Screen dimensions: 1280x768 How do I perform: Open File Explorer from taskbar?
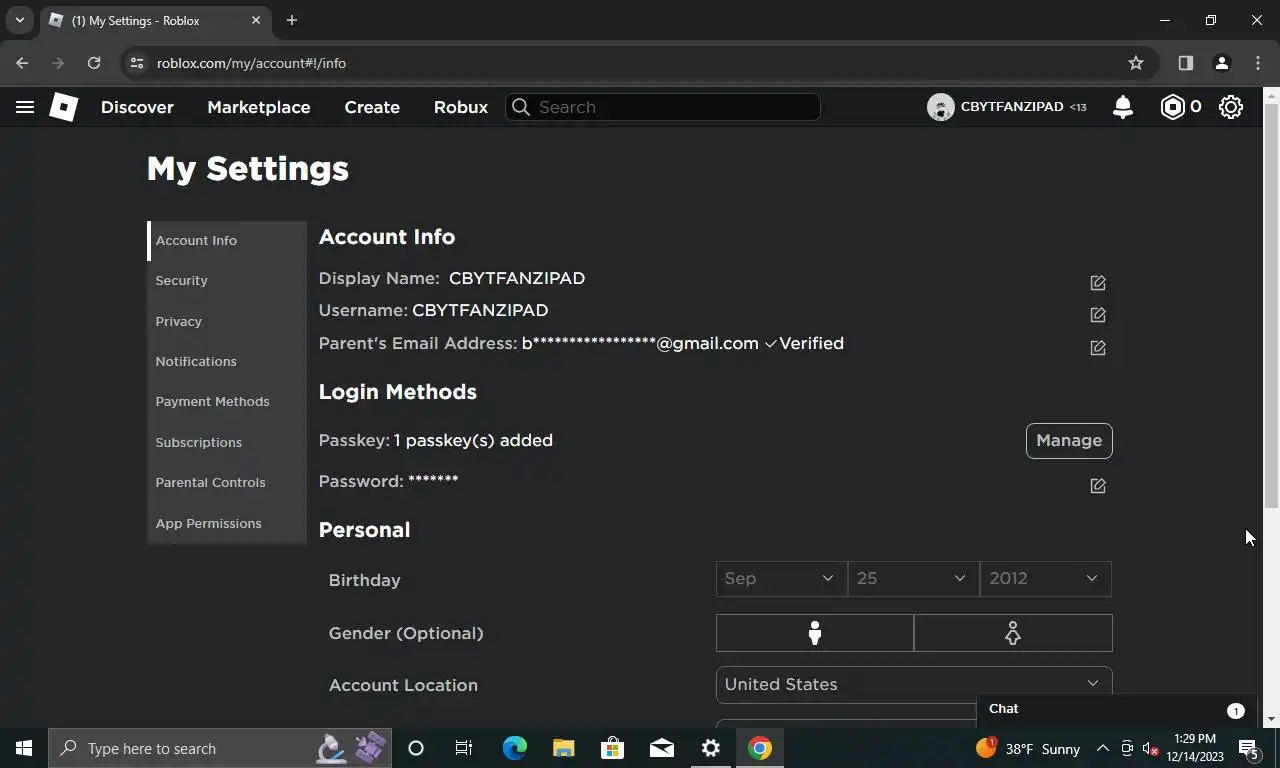click(564, 748)
